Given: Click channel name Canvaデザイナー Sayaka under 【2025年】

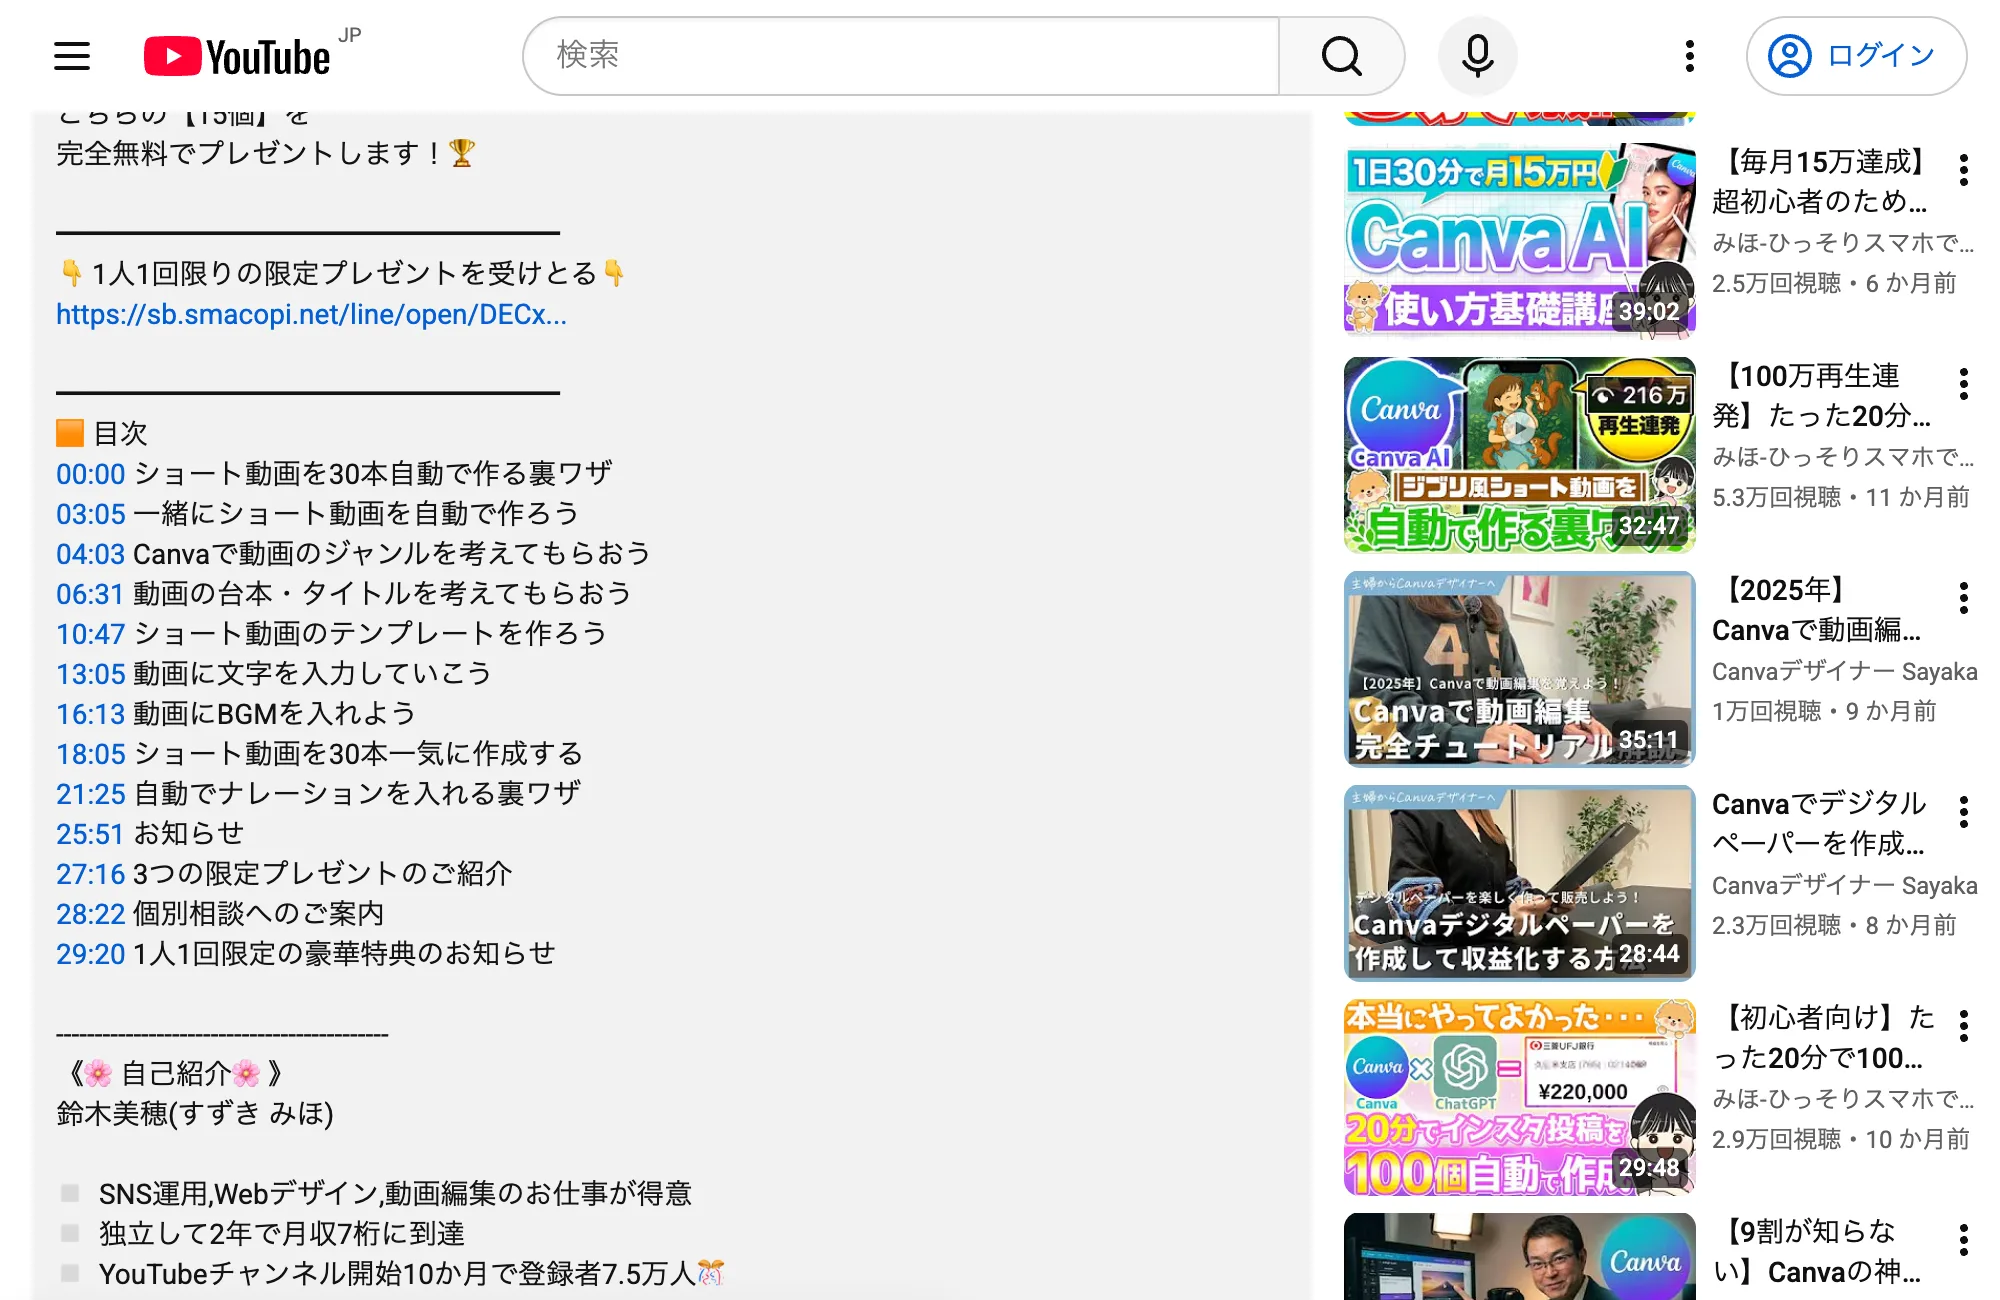Looking at the screenshot, I should click(1845, 672).
